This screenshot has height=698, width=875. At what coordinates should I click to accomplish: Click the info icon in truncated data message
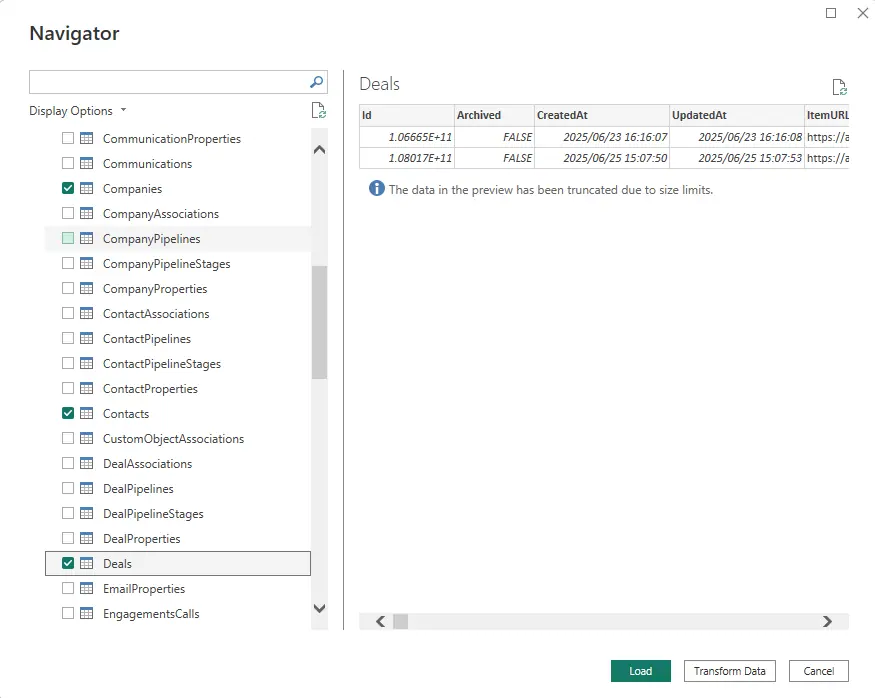pyautogui.click(x=376, y=189)
